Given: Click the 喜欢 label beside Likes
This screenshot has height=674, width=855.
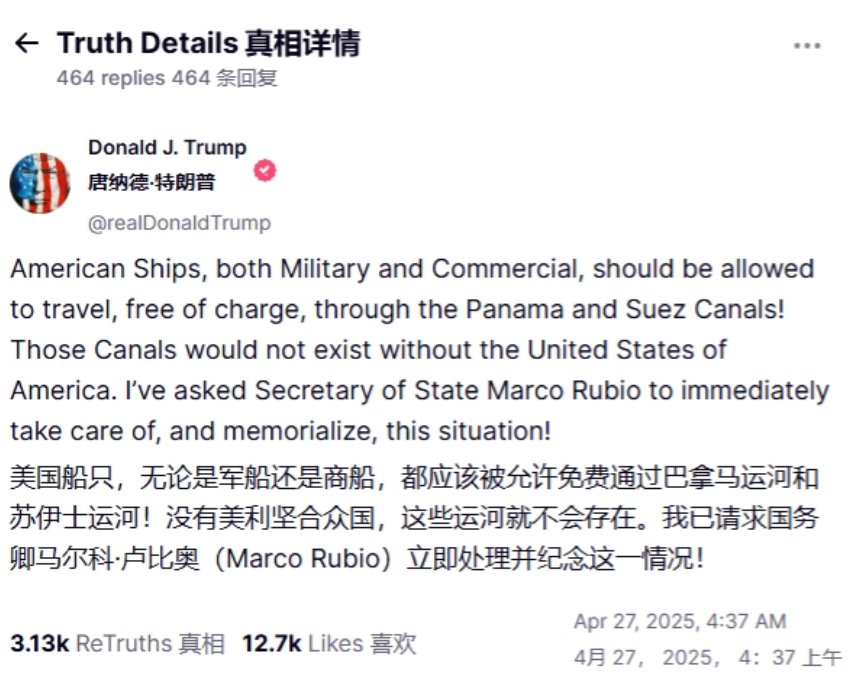Looking at the screenshot, I should pos(393,644).
